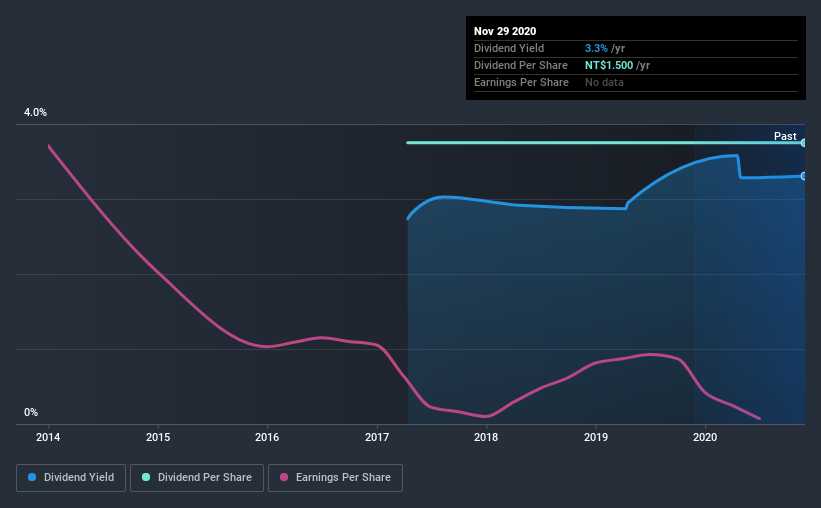
Task: Toggle the Earnings Per Share legend button
Action: pyautogui.click(x=335, y=478)
